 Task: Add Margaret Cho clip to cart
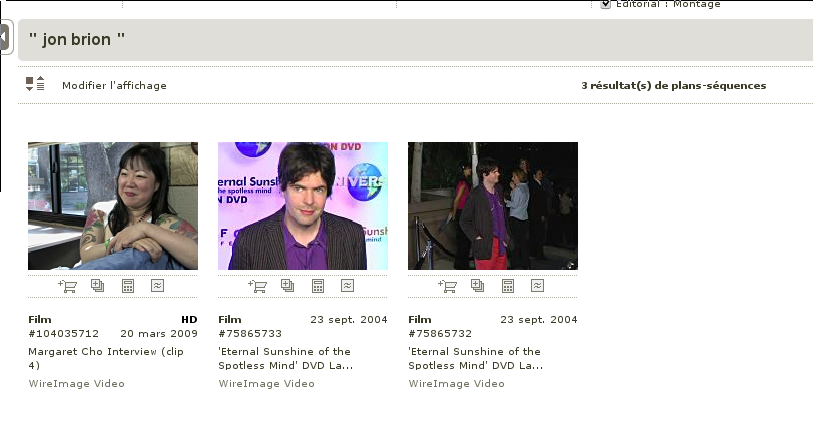click(x=67, y=286)
